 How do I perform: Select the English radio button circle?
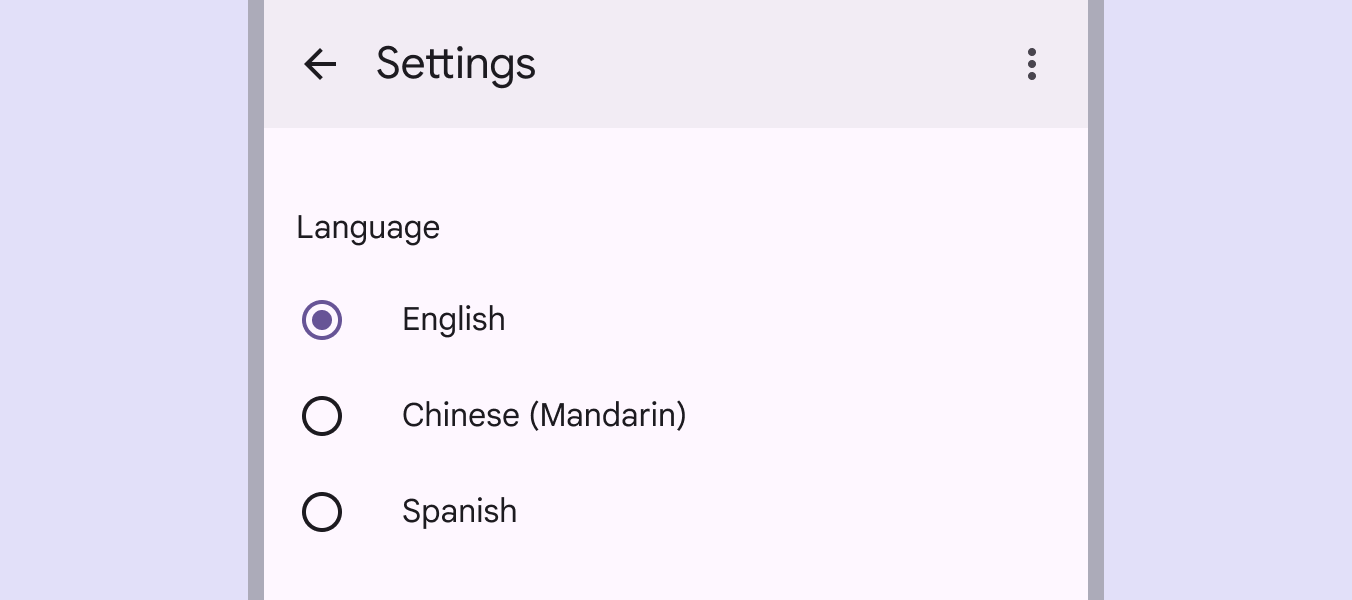(322, 320)
